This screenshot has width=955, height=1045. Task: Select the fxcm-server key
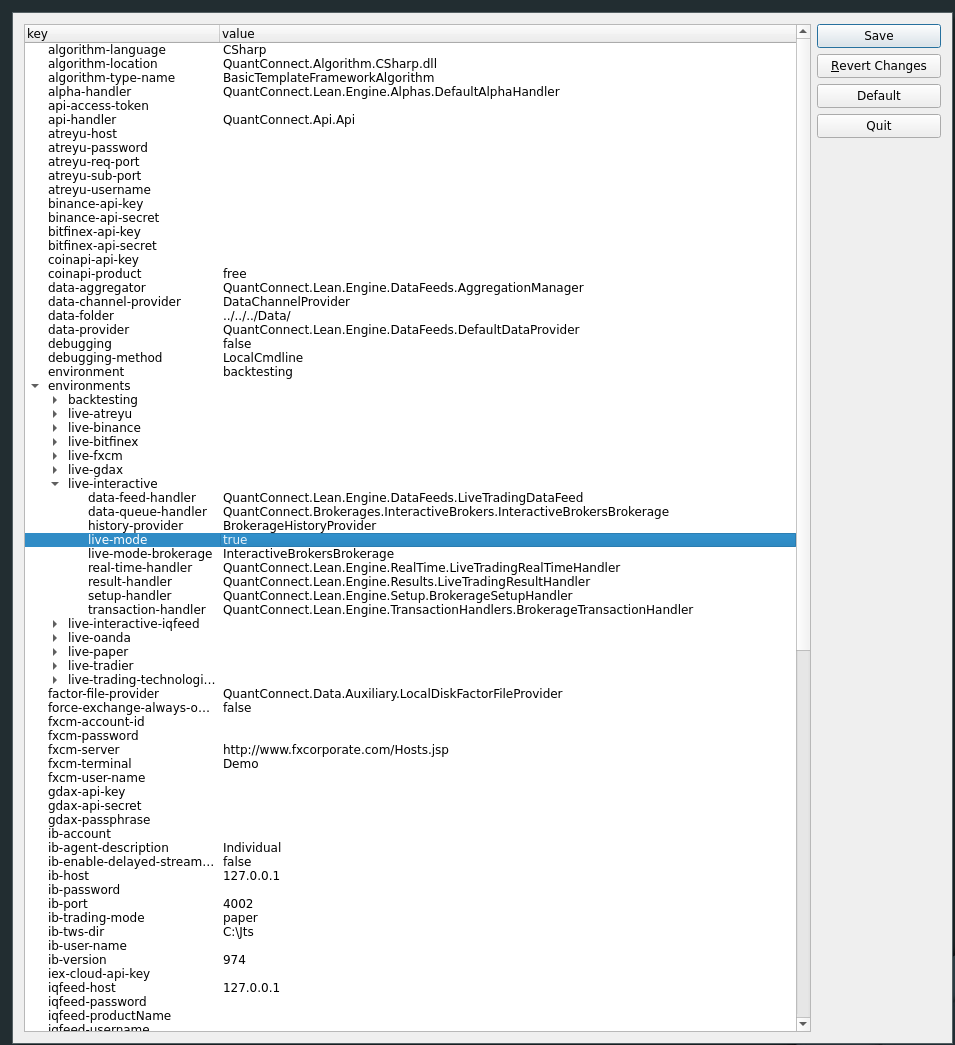pyautogui.click(x=83, y=750)
